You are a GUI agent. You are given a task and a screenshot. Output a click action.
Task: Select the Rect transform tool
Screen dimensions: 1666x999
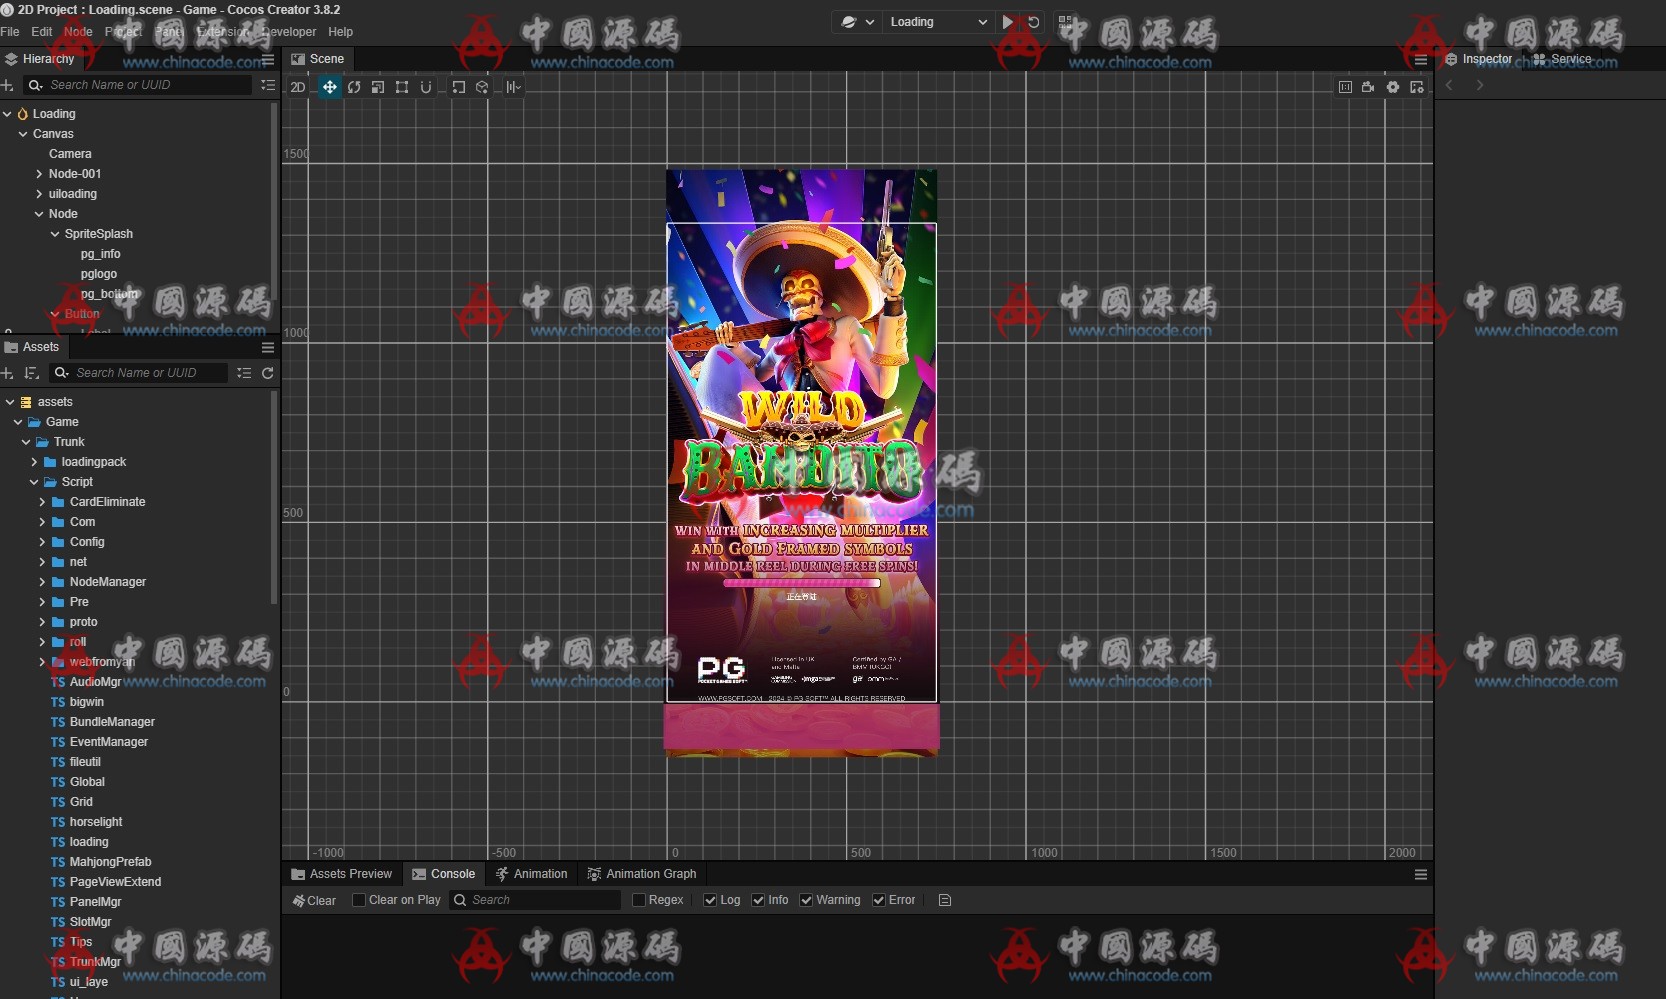[x=402, y=87]
